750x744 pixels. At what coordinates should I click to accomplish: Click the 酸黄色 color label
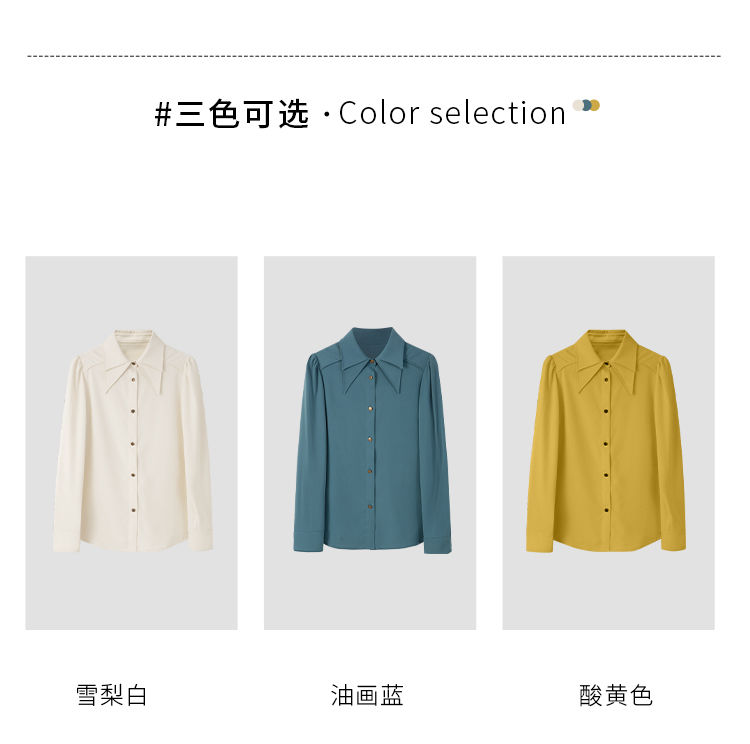[616, 695]
